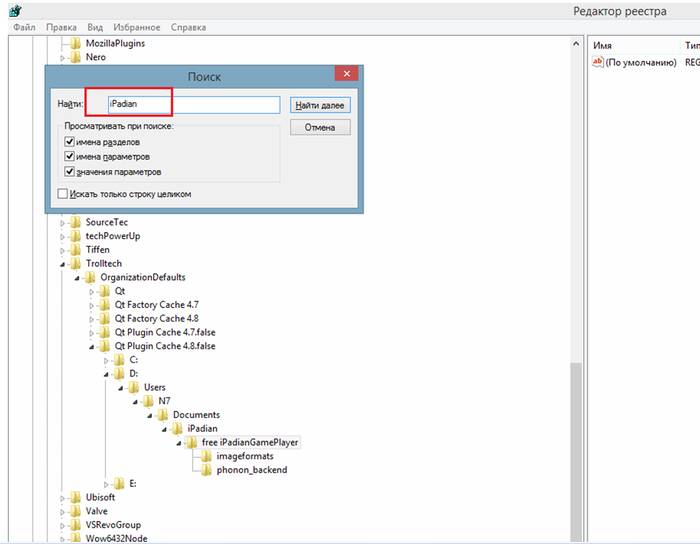Click the (По умолчанию) string value icon
This screenshot has height=544, width=700.
pos(599,62)
